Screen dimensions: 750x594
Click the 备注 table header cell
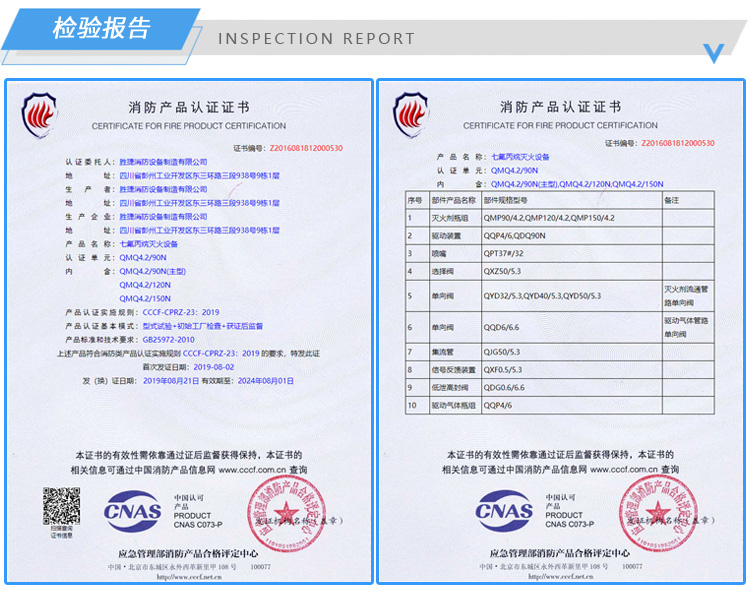688,200
